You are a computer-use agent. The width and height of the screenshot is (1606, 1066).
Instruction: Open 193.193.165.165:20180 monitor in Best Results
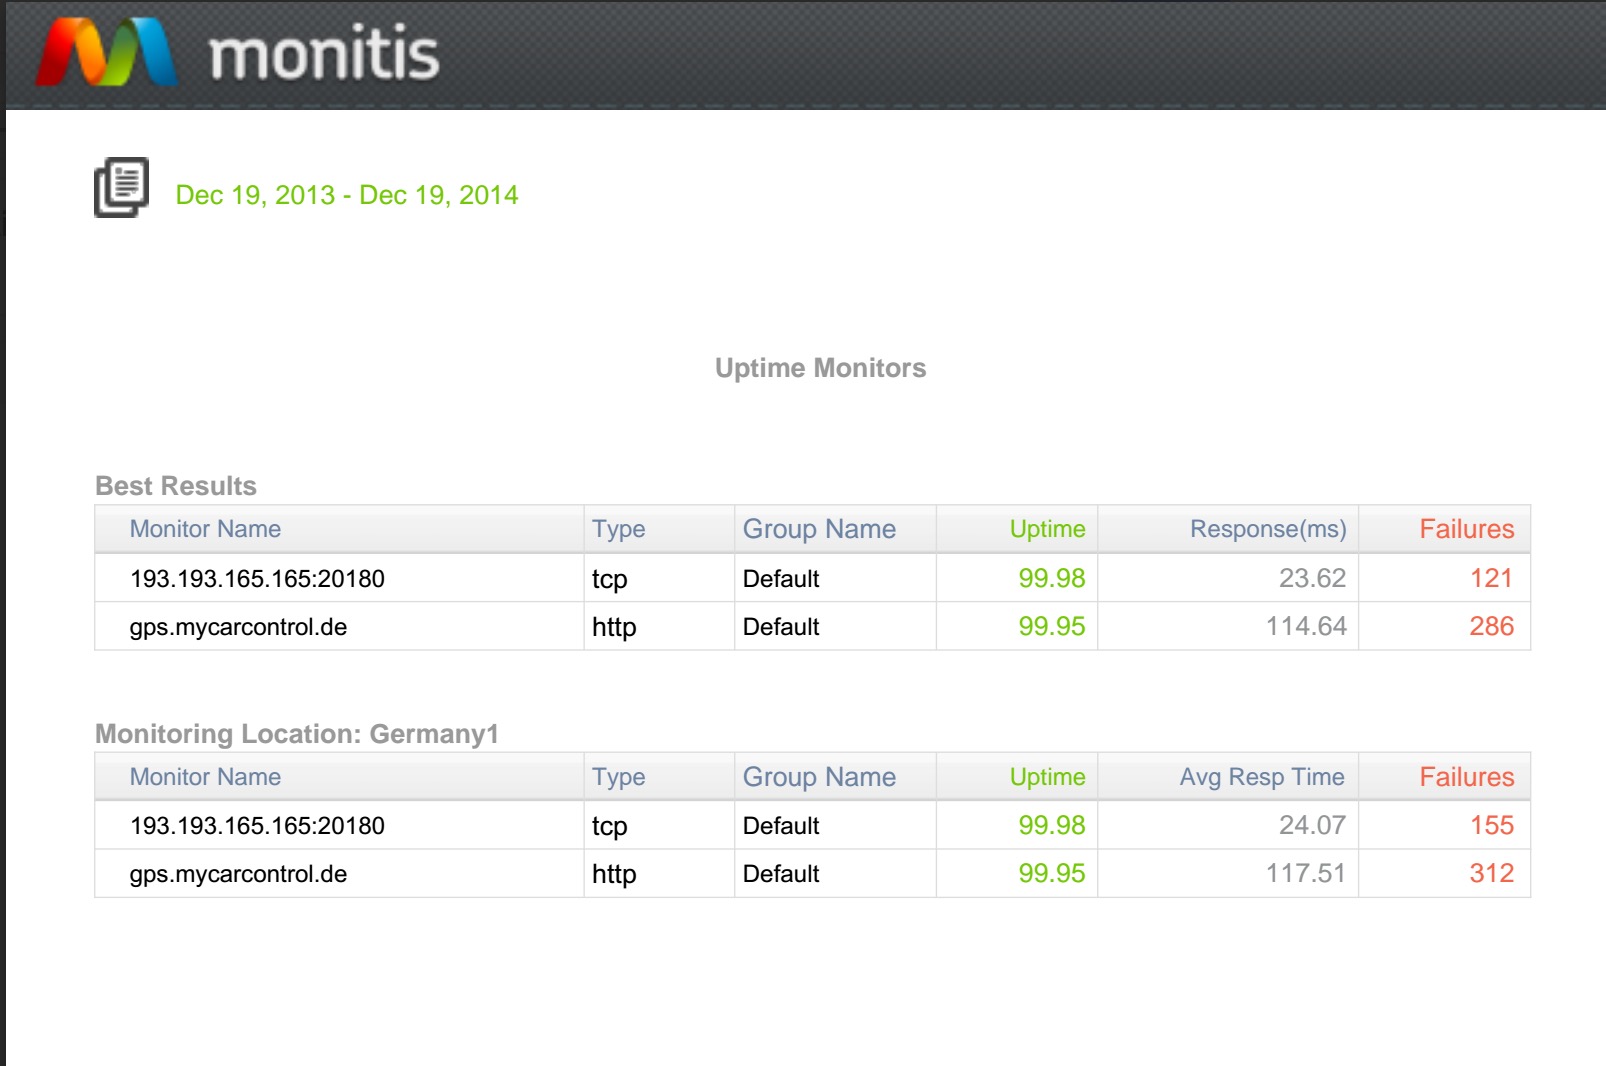pos(257,578)
